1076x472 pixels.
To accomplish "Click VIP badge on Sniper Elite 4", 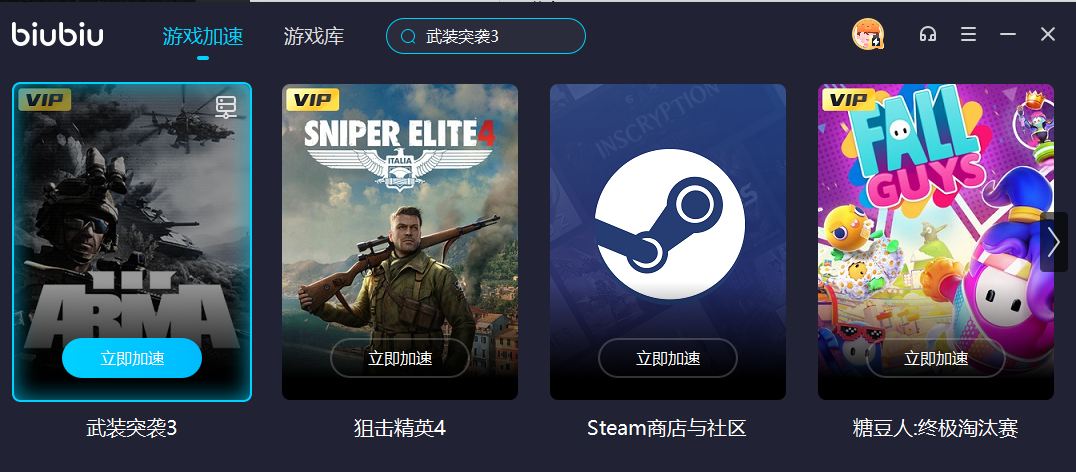I will (x=311, y=100).
